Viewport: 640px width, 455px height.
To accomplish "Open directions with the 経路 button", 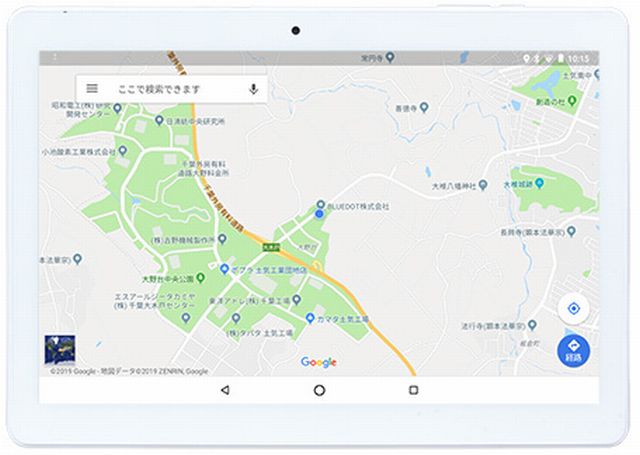I will (x=573, y=351).
